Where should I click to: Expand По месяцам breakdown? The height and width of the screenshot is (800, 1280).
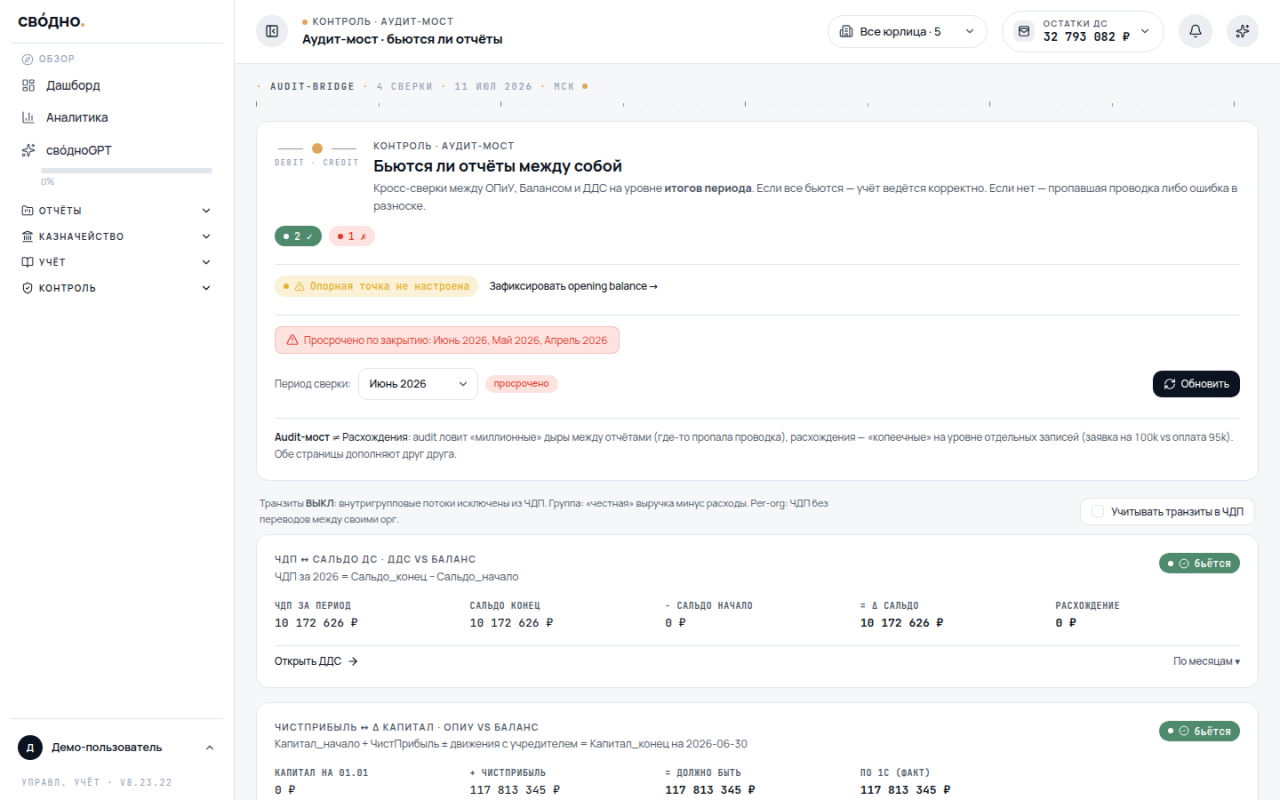pyautogui.click(x=1206, y=662)
